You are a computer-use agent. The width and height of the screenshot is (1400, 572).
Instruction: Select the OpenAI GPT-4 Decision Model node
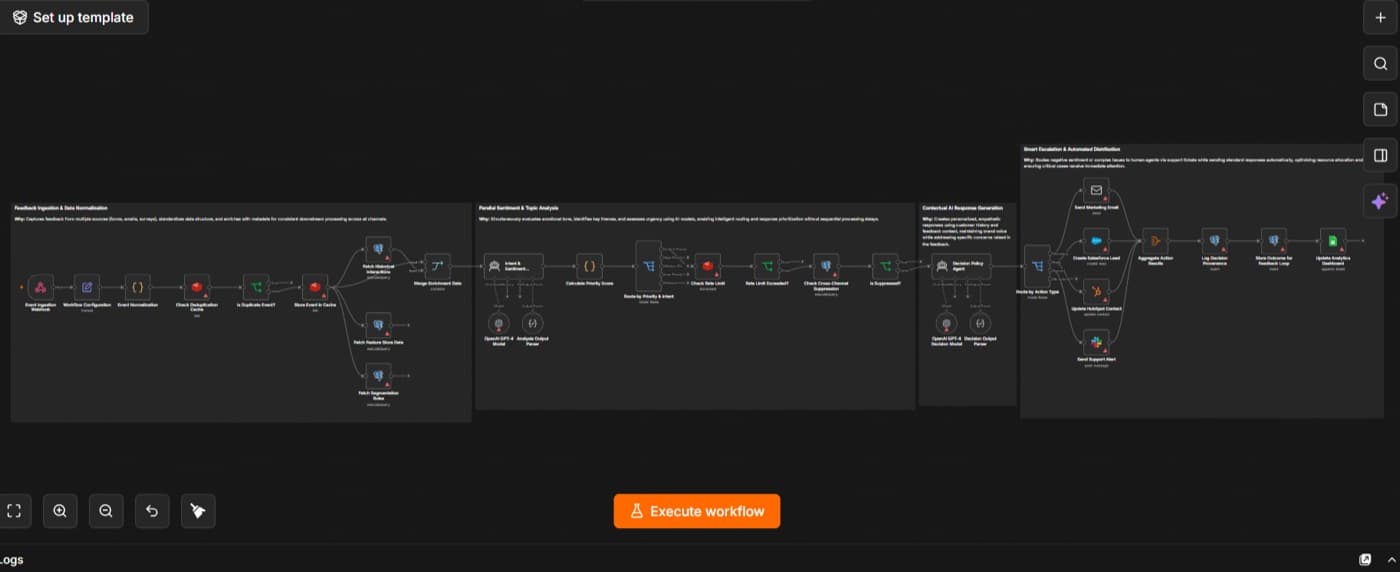tap(946, 324)
